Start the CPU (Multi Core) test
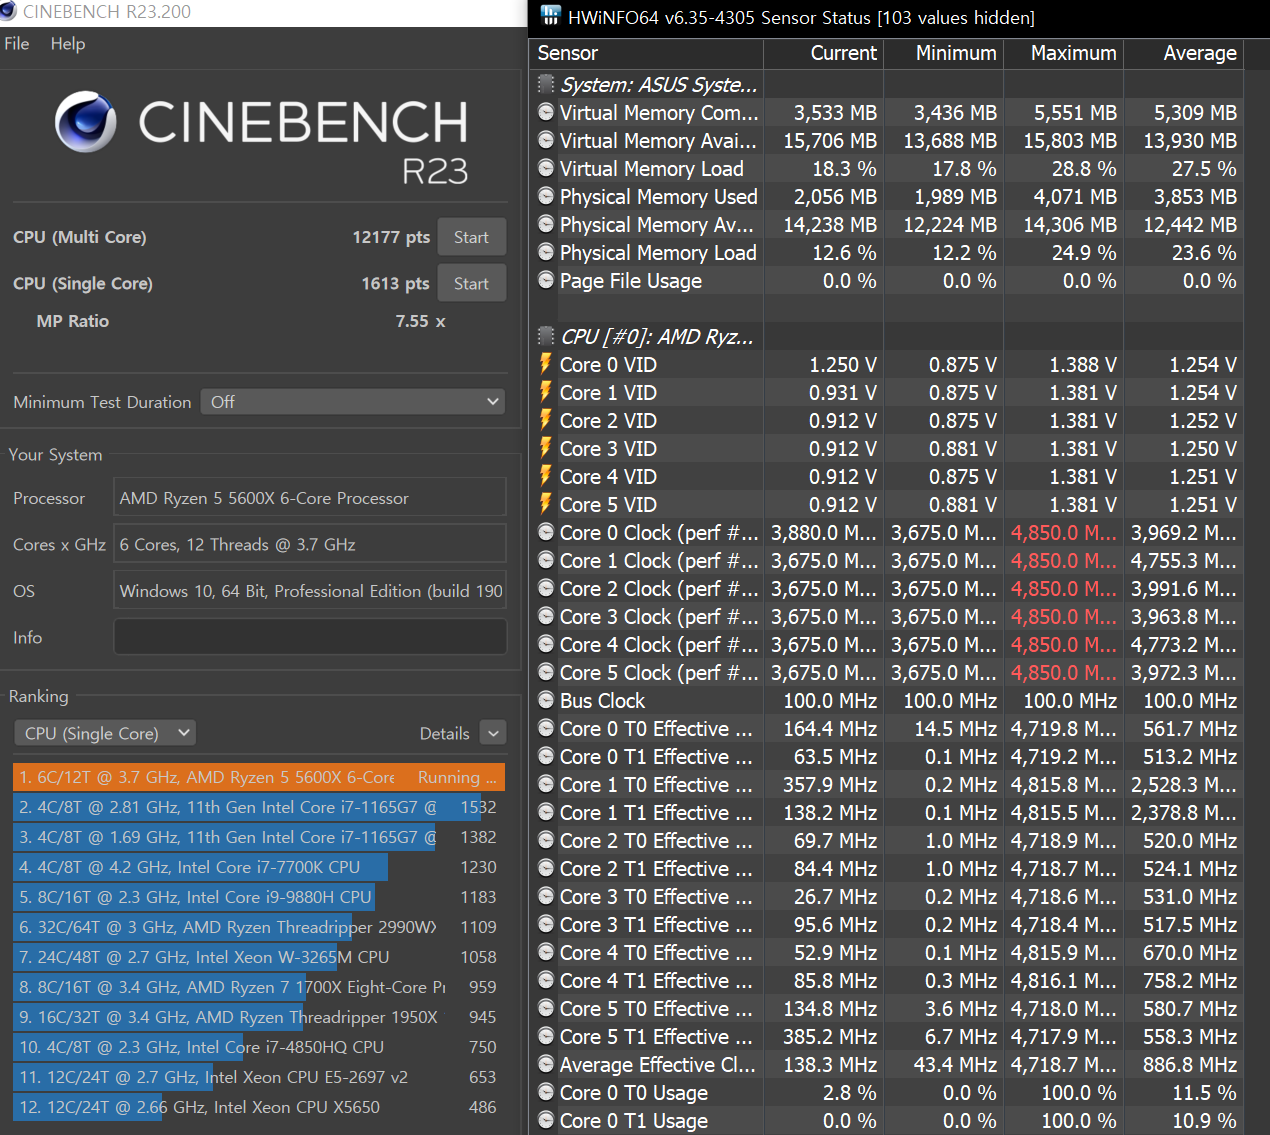 coord(472,237)
